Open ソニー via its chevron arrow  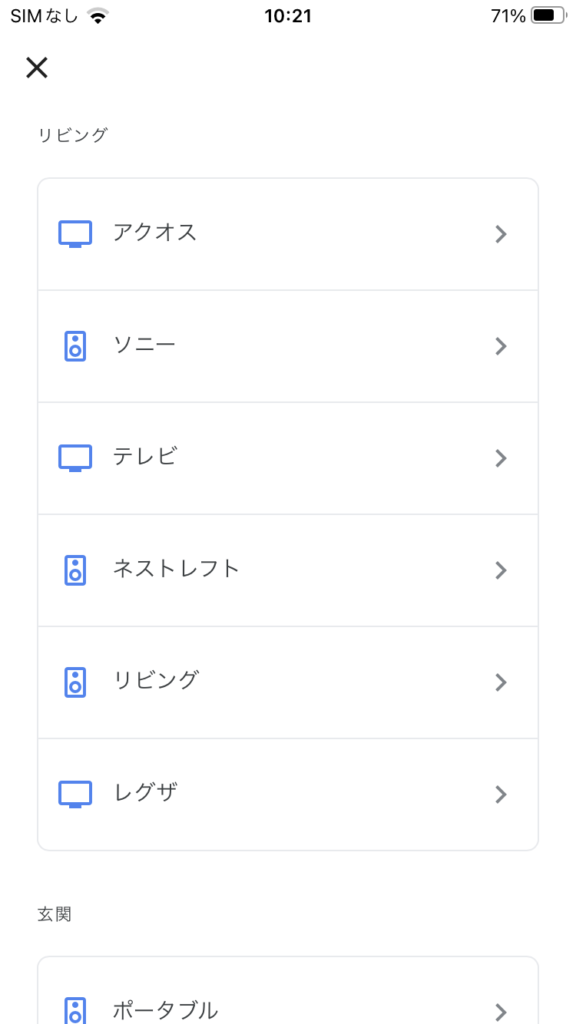click(501, 346)
